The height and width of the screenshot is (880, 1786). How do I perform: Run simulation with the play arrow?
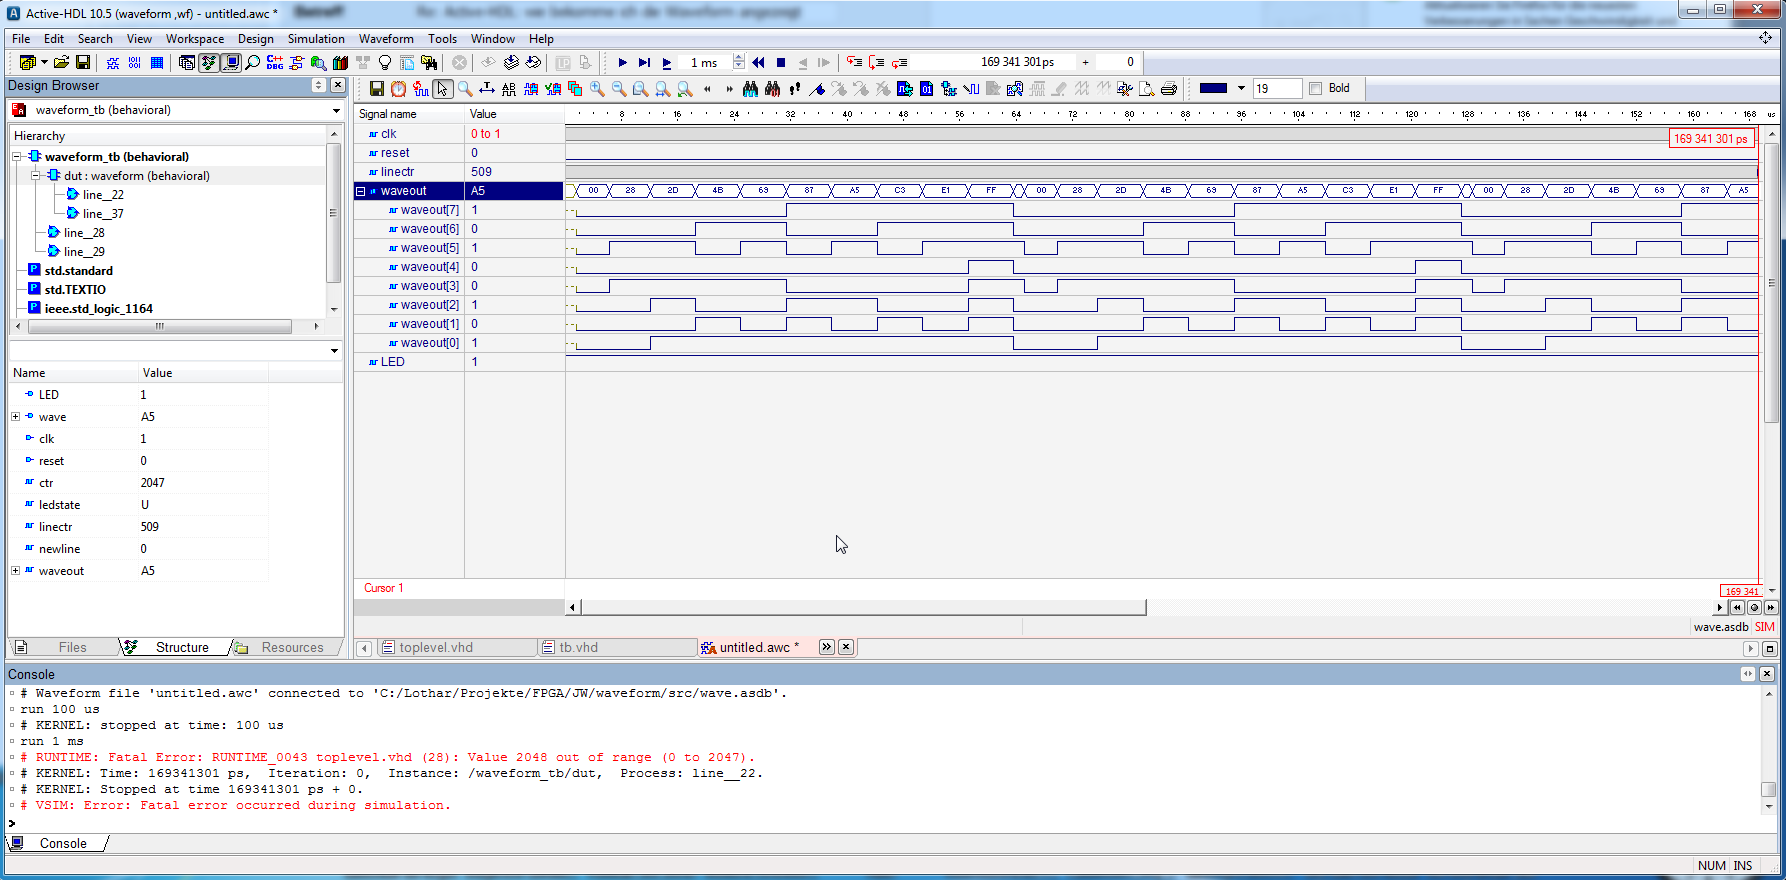pos(622,62)
